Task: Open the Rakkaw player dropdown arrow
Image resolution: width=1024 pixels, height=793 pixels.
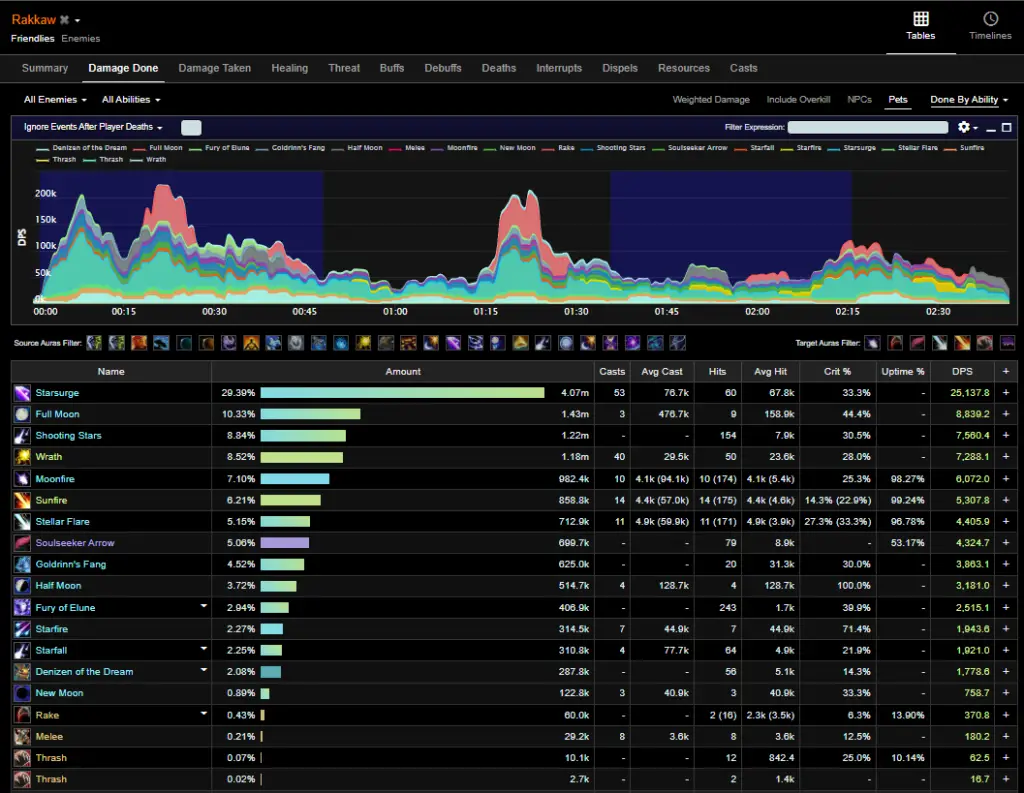Action: click(77, 21)
